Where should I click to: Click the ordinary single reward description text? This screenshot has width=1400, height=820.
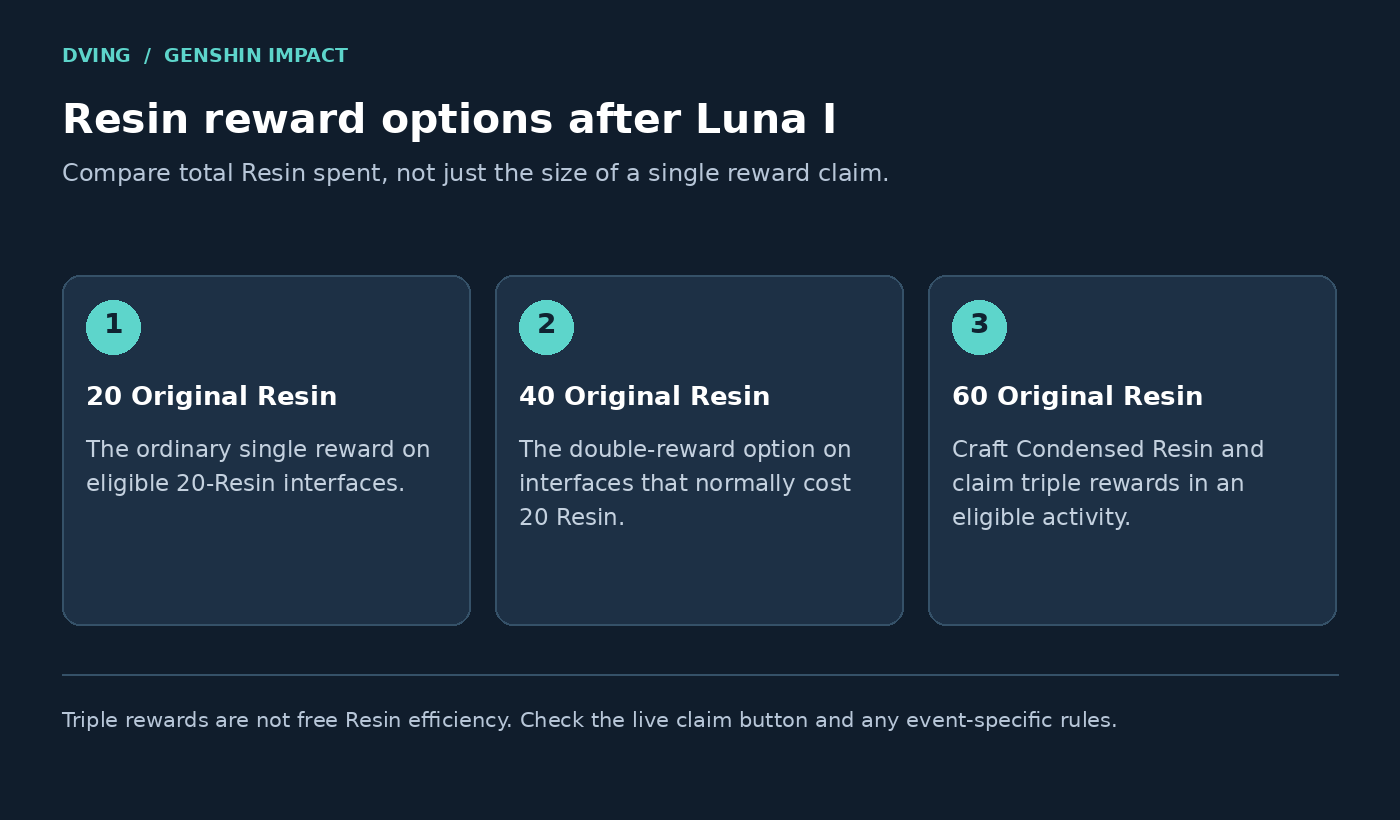258,467
